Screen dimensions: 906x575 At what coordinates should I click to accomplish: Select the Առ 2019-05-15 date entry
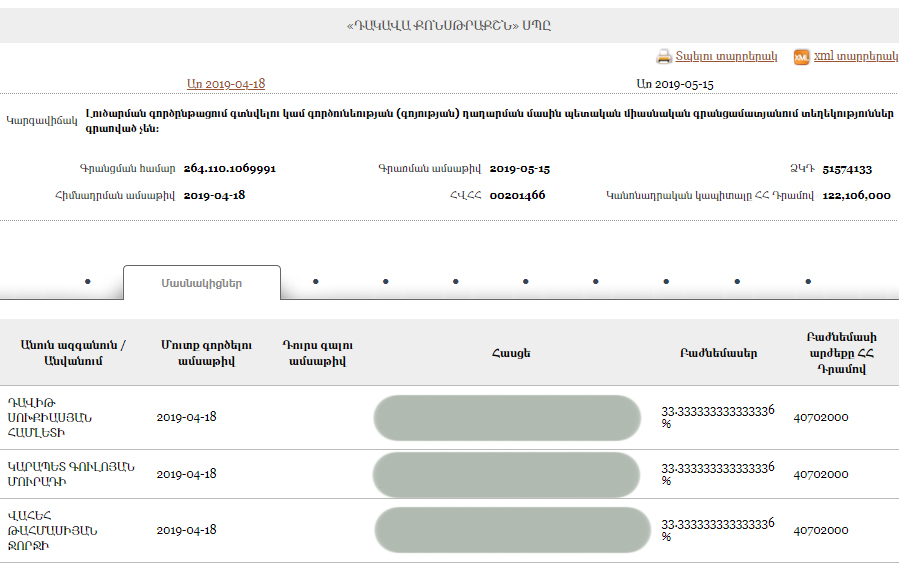pyautogui.click(x=675, y=84)
